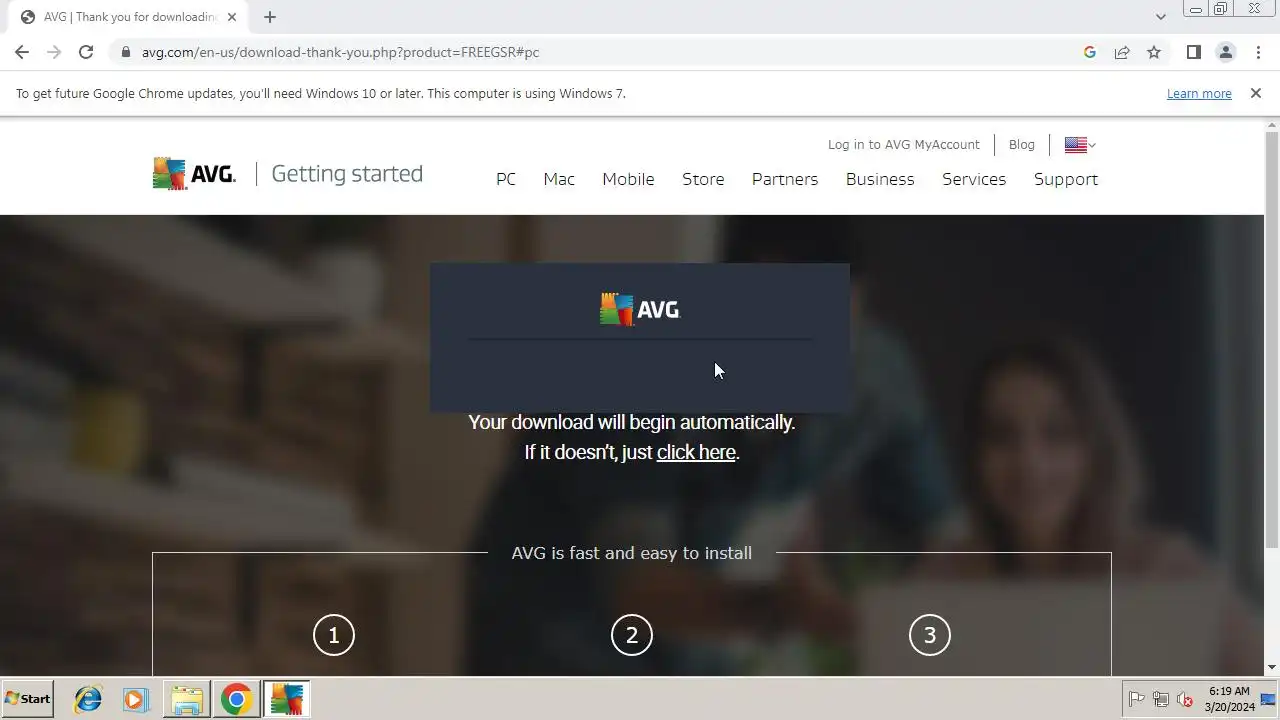This screenshot has width=1280, height=720.
Task: Open Action Center flag icon
Action: tap(1136, 699)
